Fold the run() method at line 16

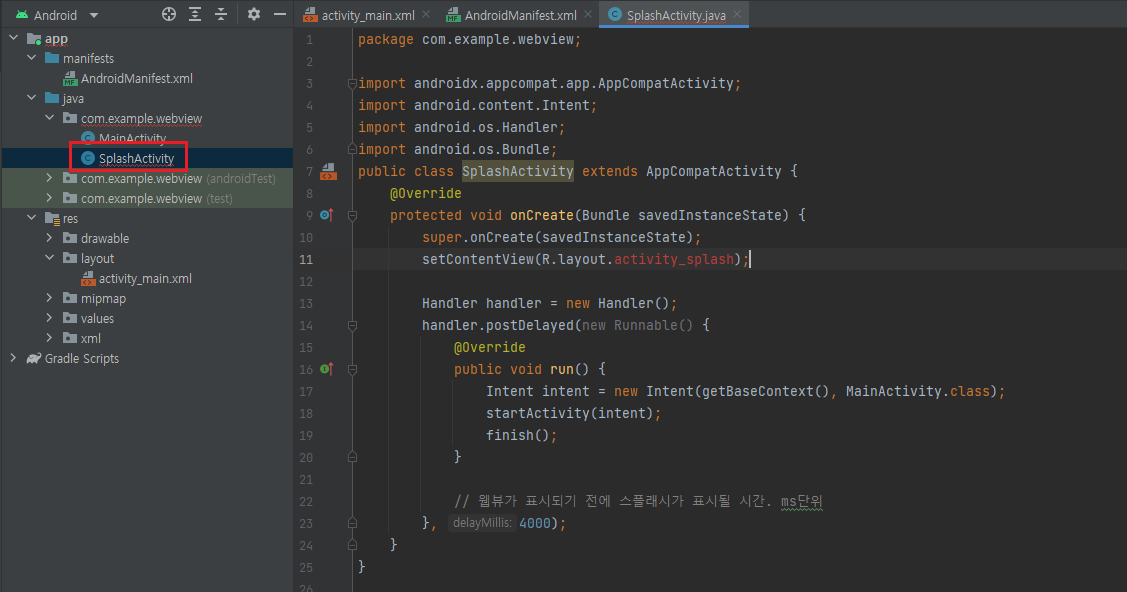[352, 369]
